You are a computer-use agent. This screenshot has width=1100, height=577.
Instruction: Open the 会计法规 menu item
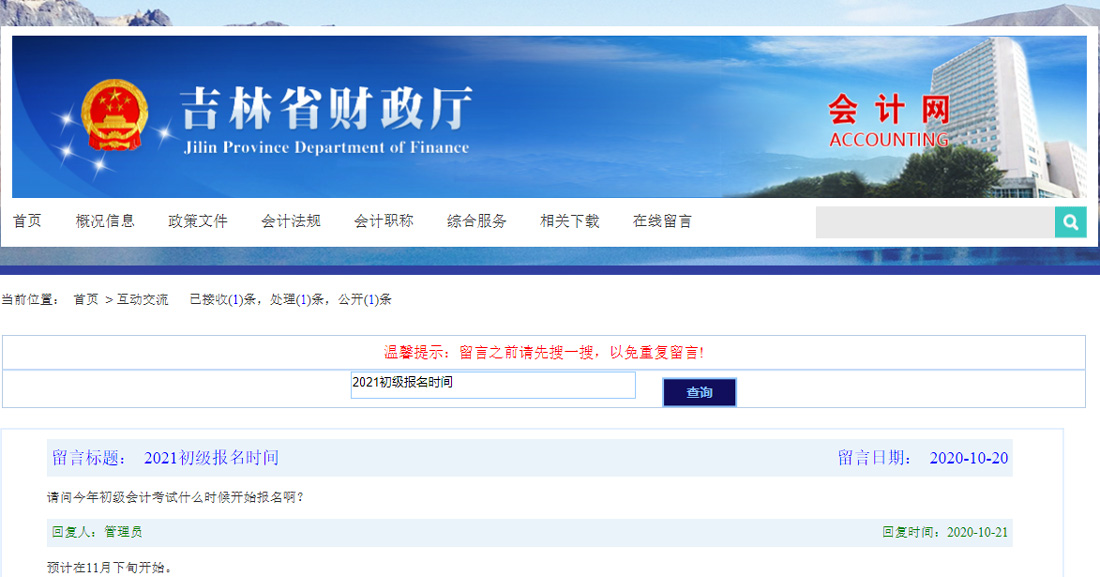point(290,221)
